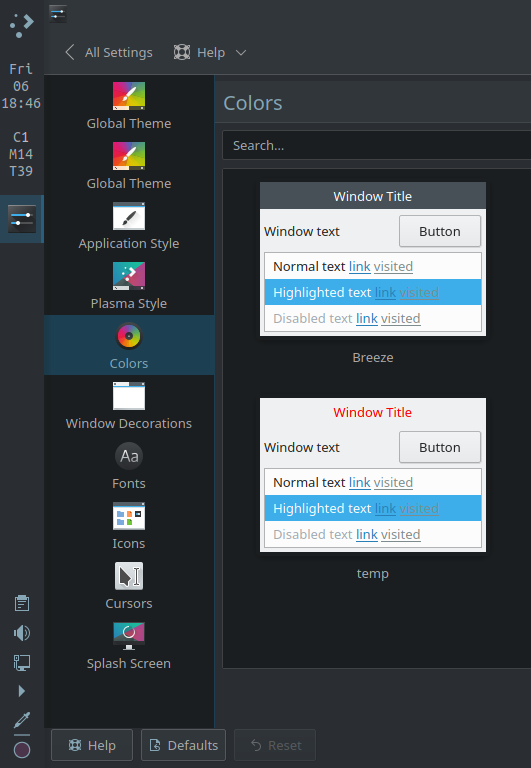Click the C1 M14 T39 system monitor widget
Viewport: 531px width, 768px height.
[x=21, y=154]
